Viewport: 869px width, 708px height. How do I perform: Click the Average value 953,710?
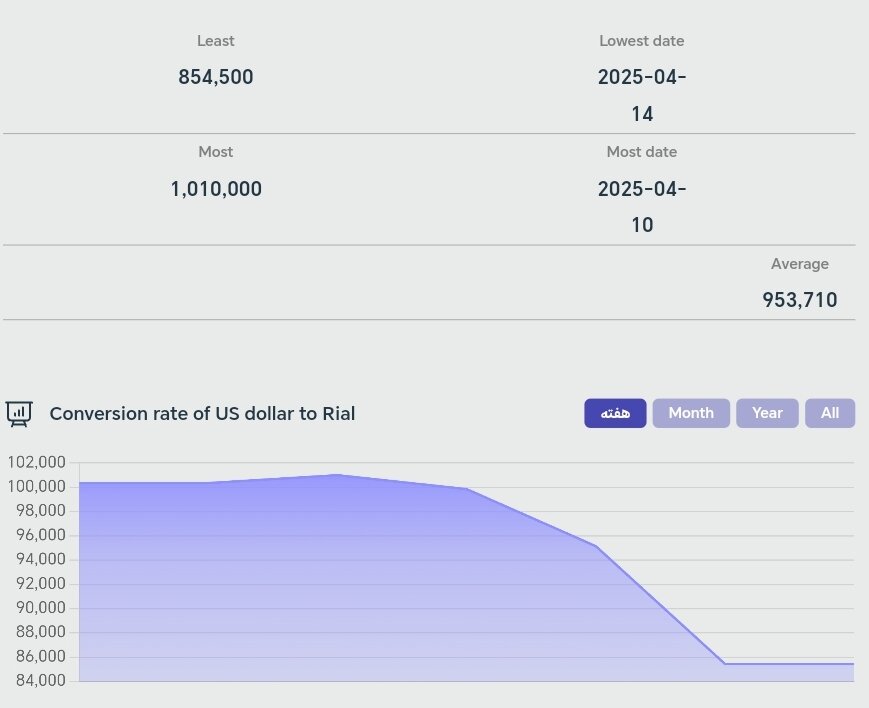(x=799, y=300)
